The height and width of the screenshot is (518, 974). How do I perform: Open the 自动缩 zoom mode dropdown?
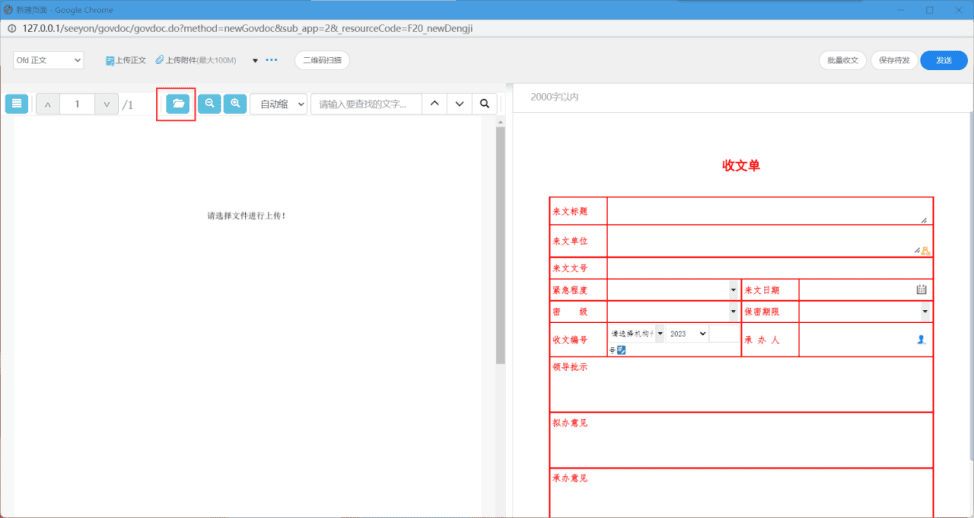click(278, 104)
